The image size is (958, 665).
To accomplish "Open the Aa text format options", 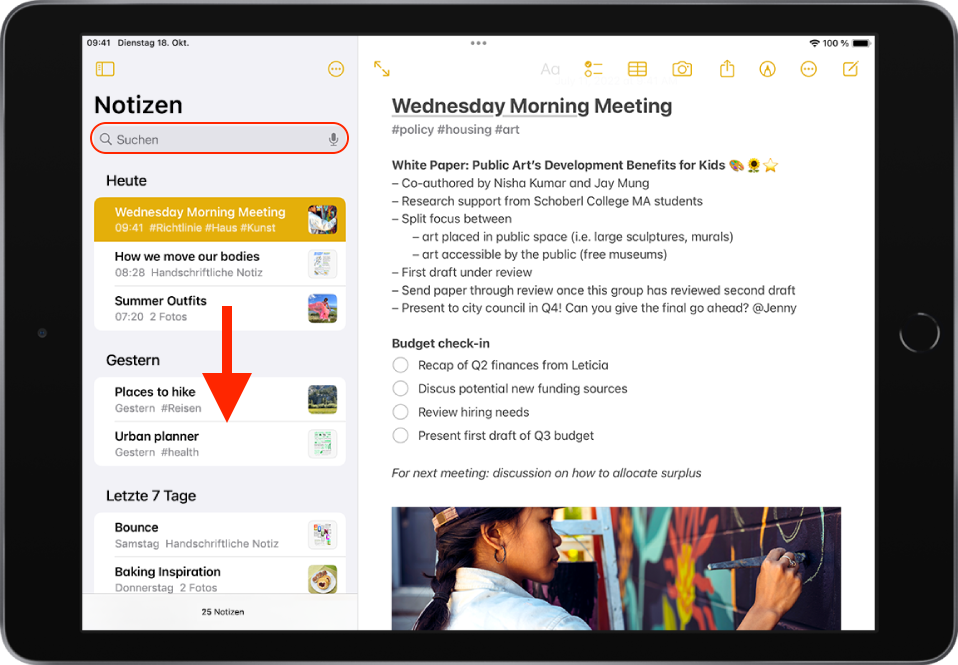I will tap(550, 69).
